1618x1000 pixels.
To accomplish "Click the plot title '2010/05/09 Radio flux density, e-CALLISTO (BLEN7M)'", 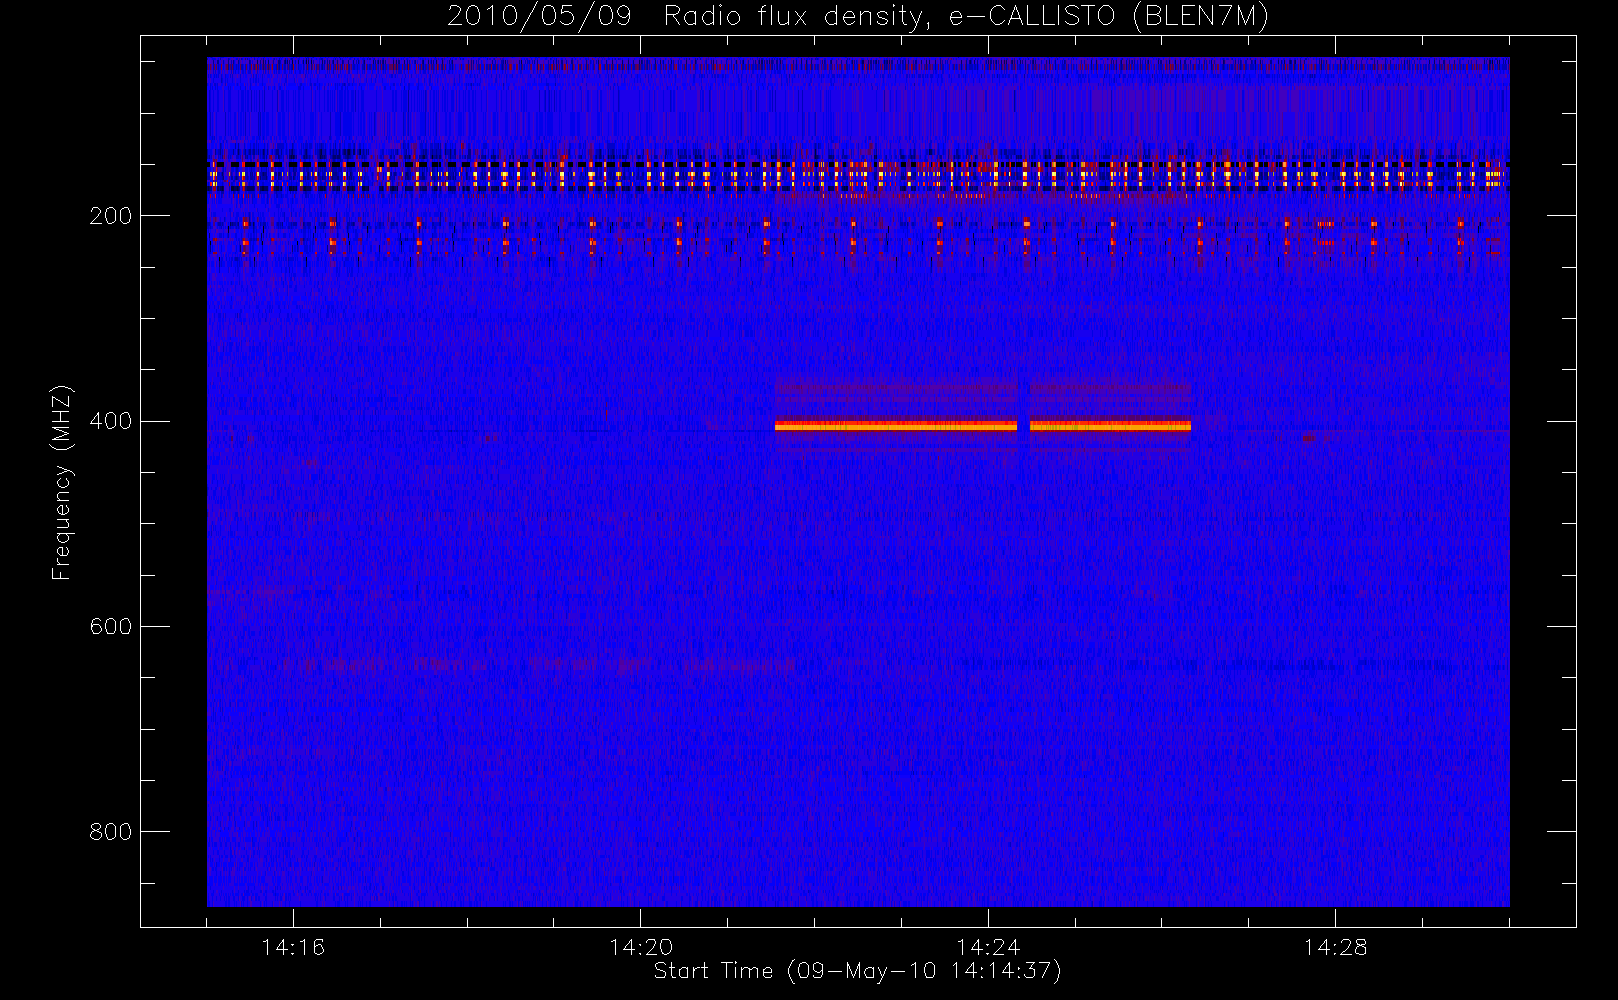I will tap(858, 16).
